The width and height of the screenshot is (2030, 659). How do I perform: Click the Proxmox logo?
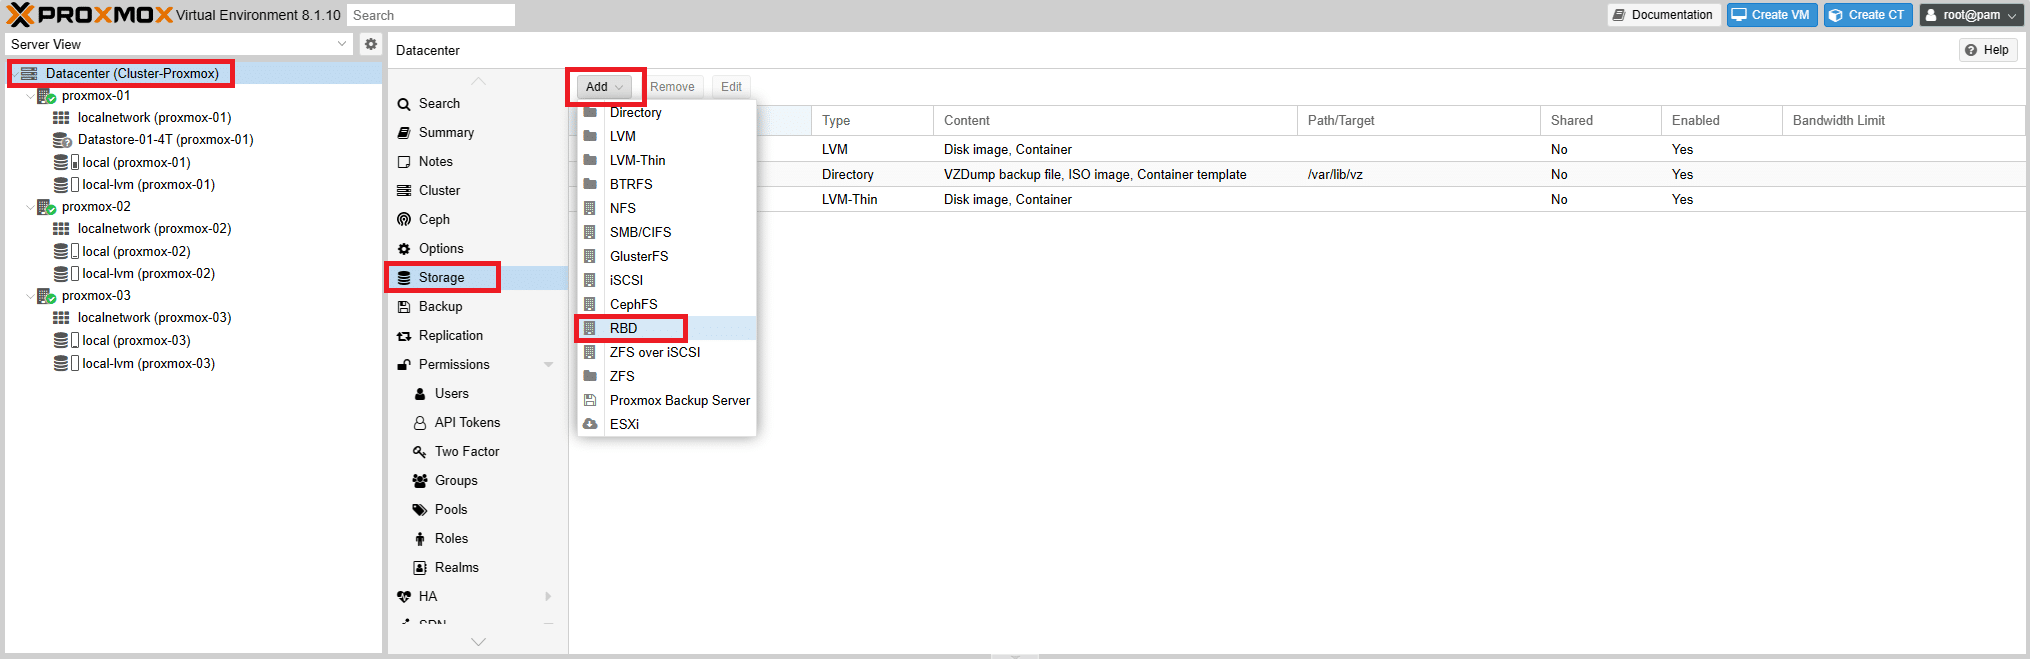(x=89, y=15)
